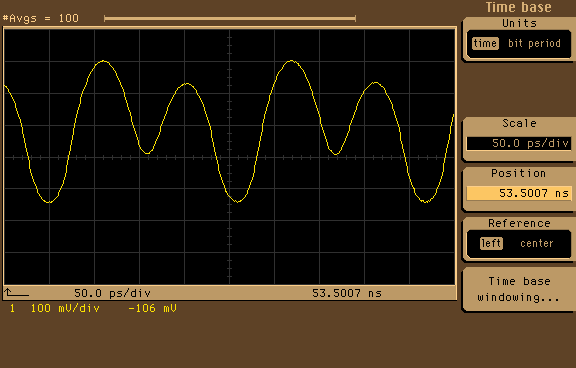Click the Position 53.5007 ns field
This screenshot has width=576, height=368.
(518, 193)
